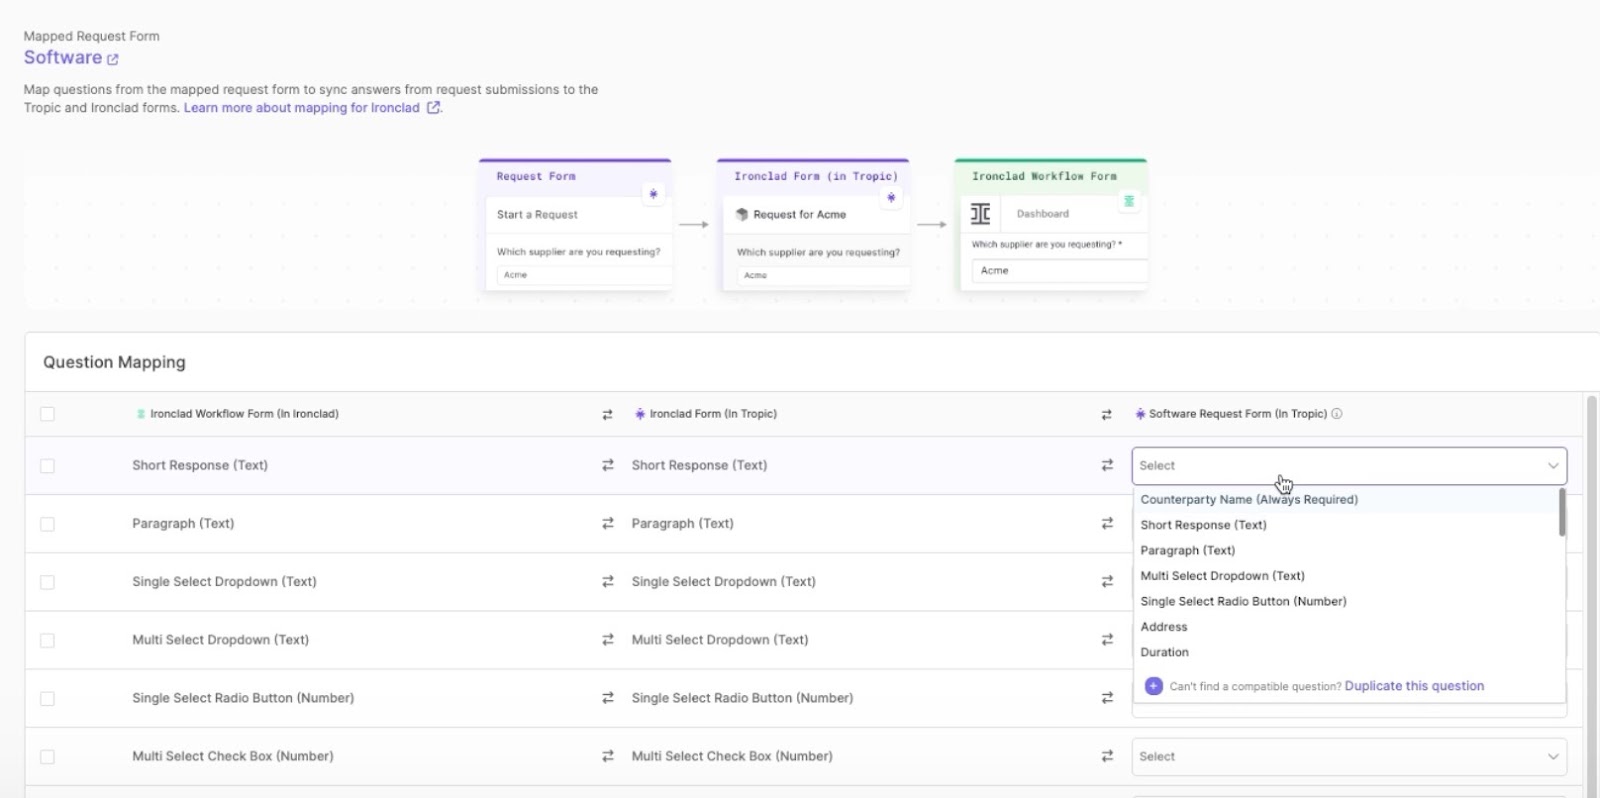Click Tropic icon on Request Form card
Image resolution: width=1600 pixels, height=798 pixels.
coord(653,194)
